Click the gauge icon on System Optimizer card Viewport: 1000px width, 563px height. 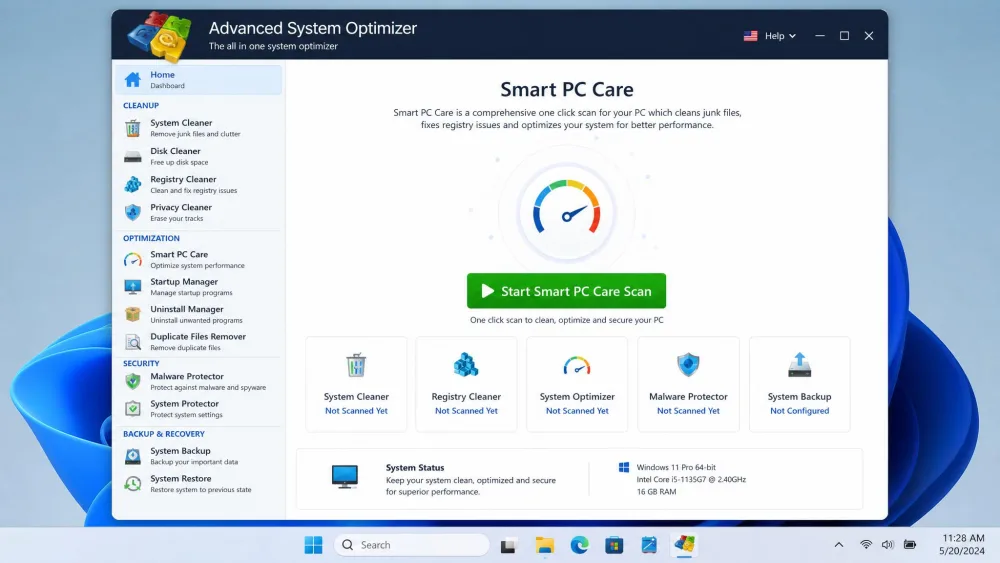point(577,366)
